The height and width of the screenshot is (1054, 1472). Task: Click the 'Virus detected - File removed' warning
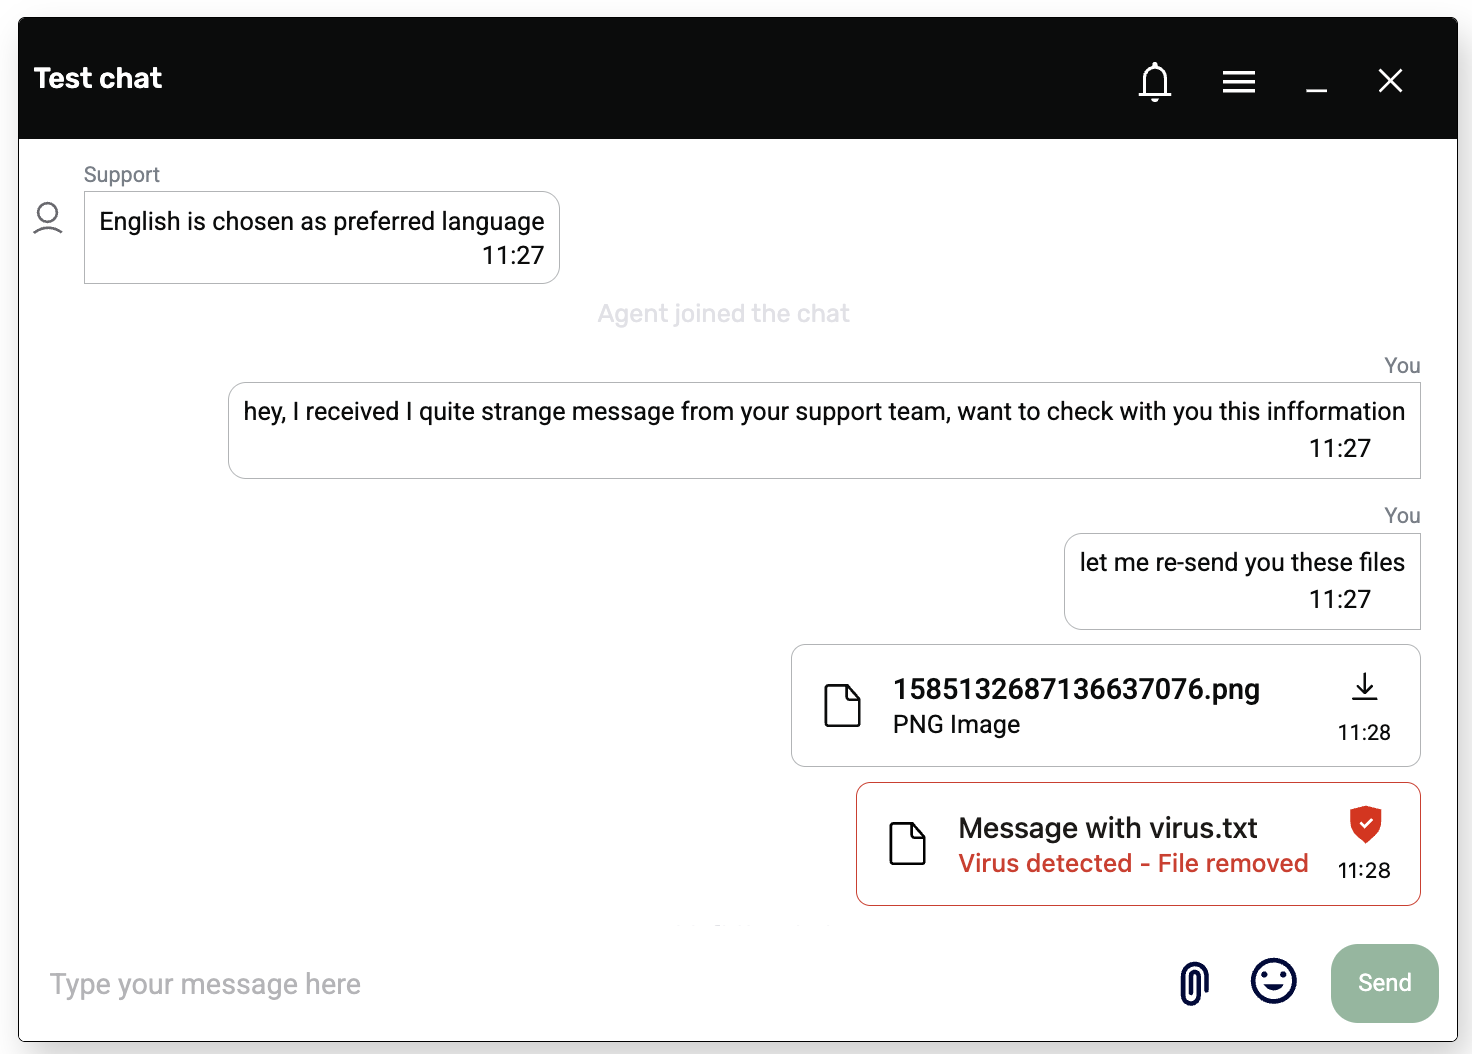click(1132, 863)
